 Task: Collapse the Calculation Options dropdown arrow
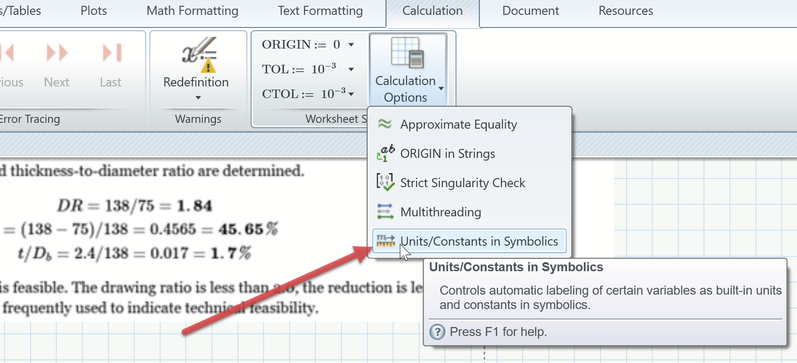(x=441, y=89)
